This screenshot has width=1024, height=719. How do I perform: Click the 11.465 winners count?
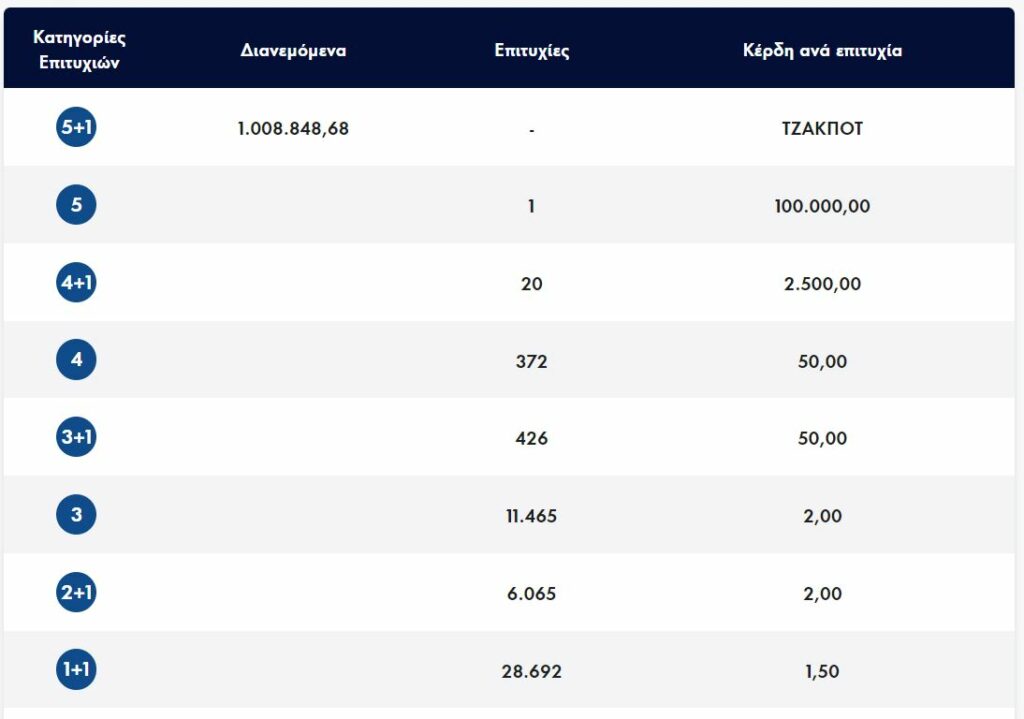pos(532,516)
